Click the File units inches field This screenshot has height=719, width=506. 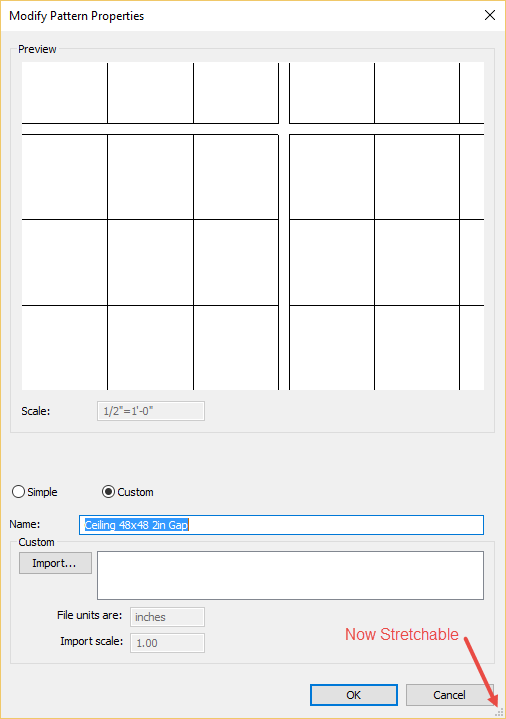tap(167, 617)
